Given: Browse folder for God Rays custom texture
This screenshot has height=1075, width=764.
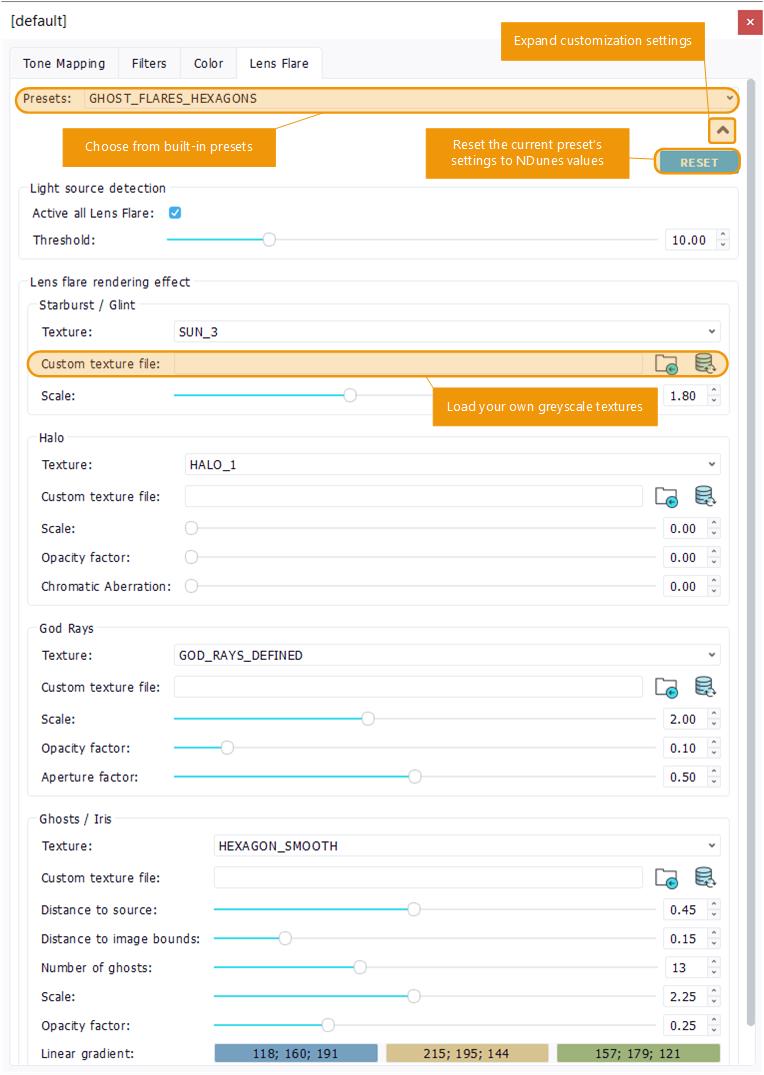Looking at the screenshot, I should (666, 687).
